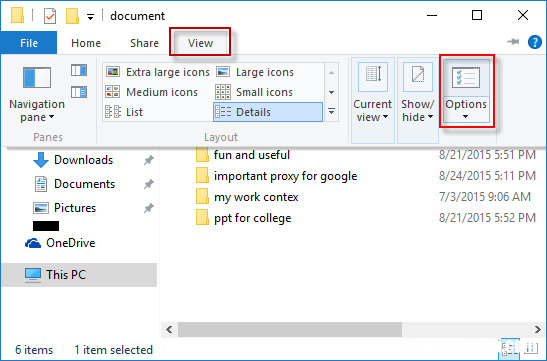
Task: Select the 'fun and useful' folder
Action: [252, 155]
